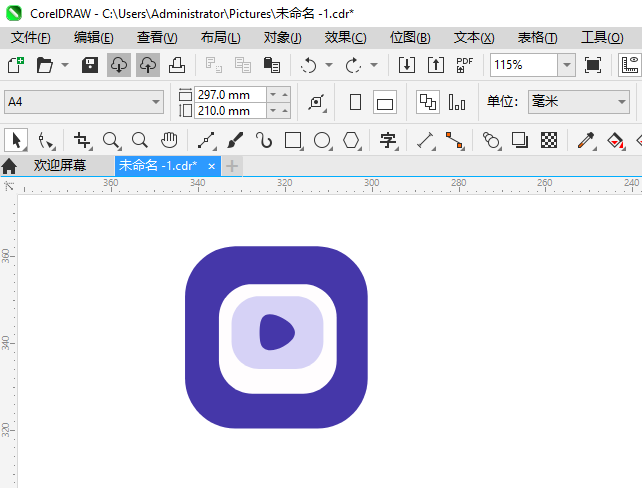Select the Freehand line tool
Image resolution: width=642 pixels, height=488 pixels.
(207, 140)
